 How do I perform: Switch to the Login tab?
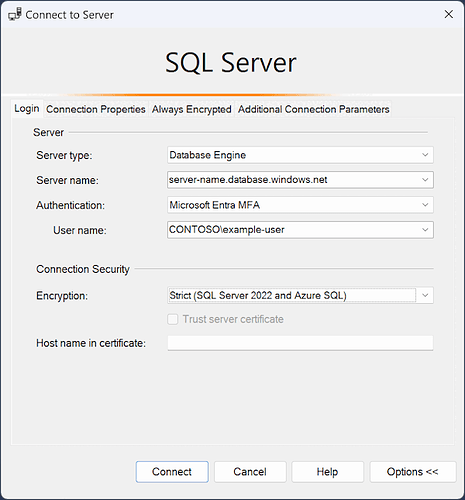27,108
